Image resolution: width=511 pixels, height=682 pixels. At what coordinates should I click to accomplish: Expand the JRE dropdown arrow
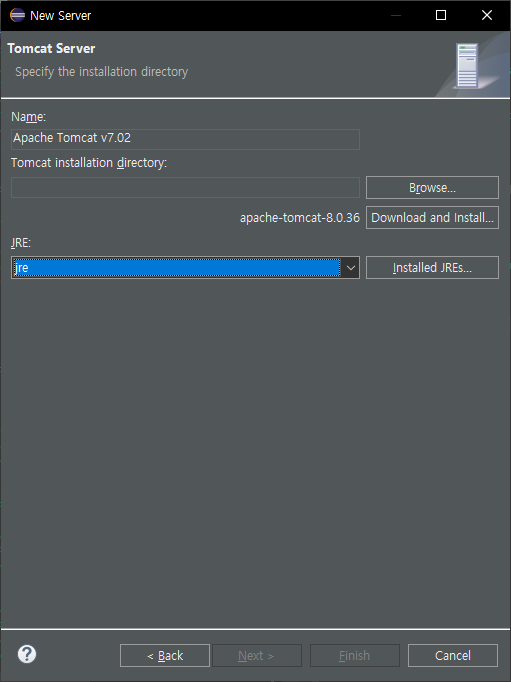351,268
